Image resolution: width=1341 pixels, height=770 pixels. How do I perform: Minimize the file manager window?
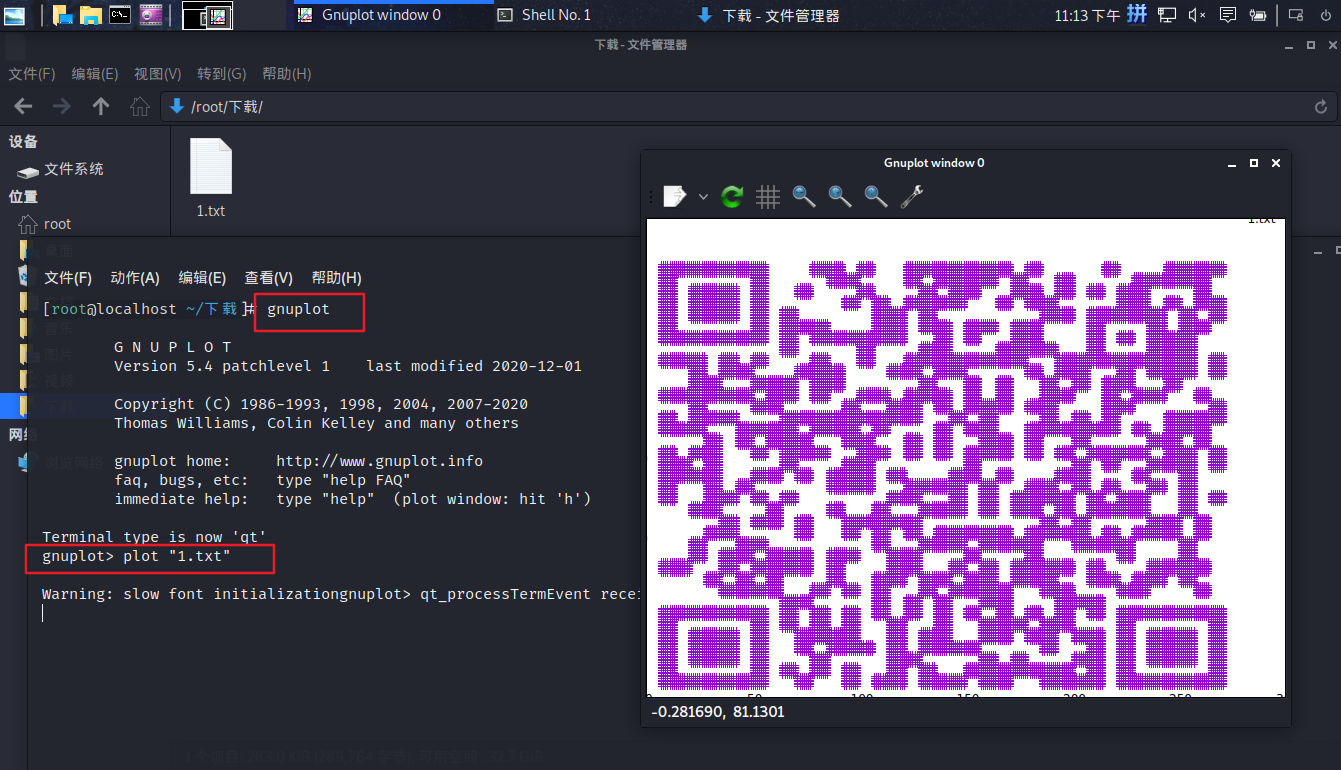pos(1288,45)
